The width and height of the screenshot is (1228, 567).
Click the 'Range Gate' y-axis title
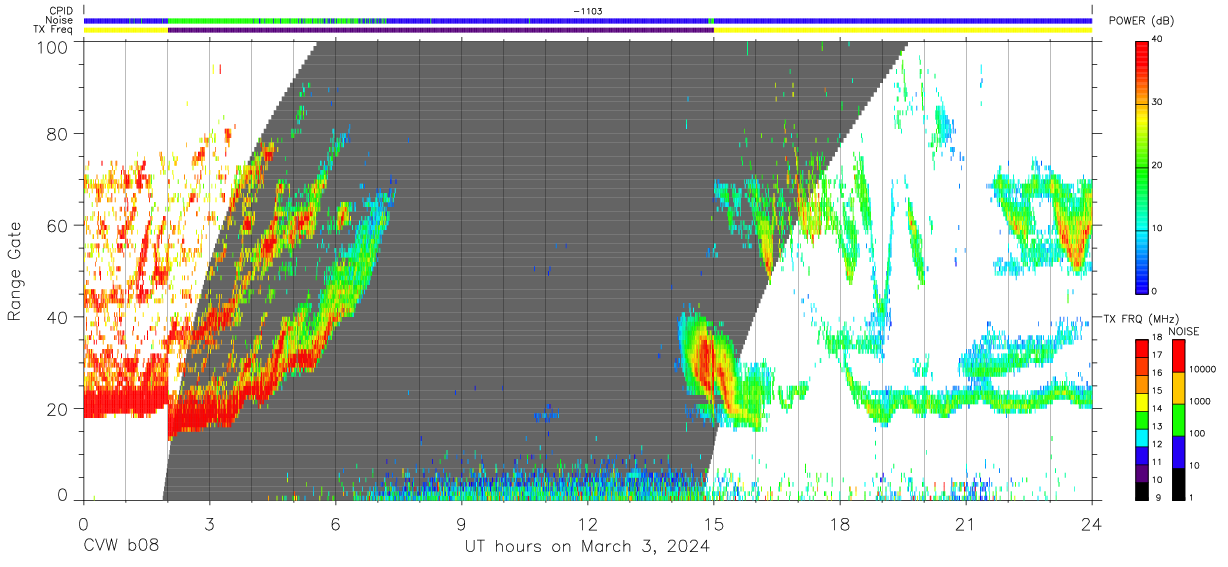point(16,271)
